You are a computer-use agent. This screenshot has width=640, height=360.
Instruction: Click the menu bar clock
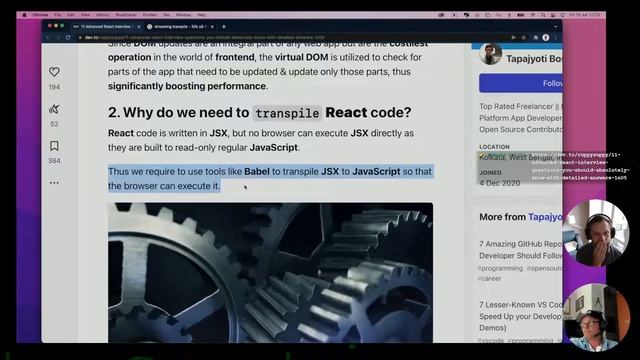coord(585,15)
